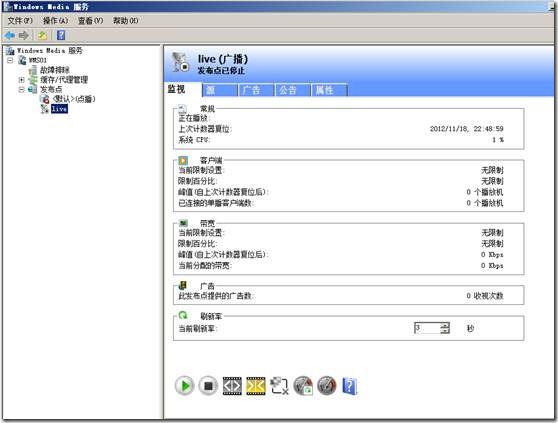
Task: Select the WMS01 server in the tree
Action: 37,60
